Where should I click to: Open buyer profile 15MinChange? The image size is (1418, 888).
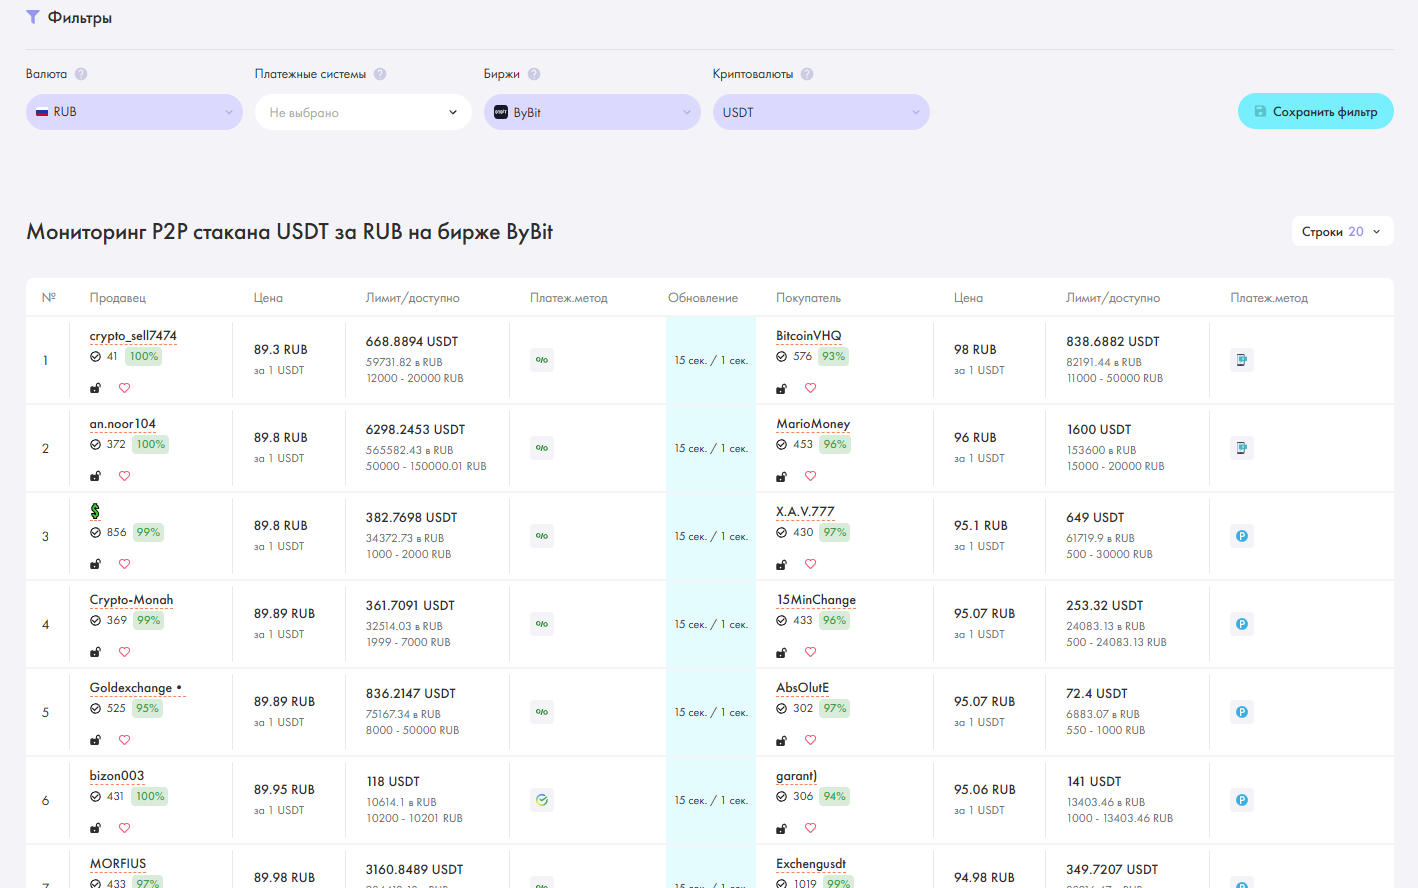pos(816,600)
